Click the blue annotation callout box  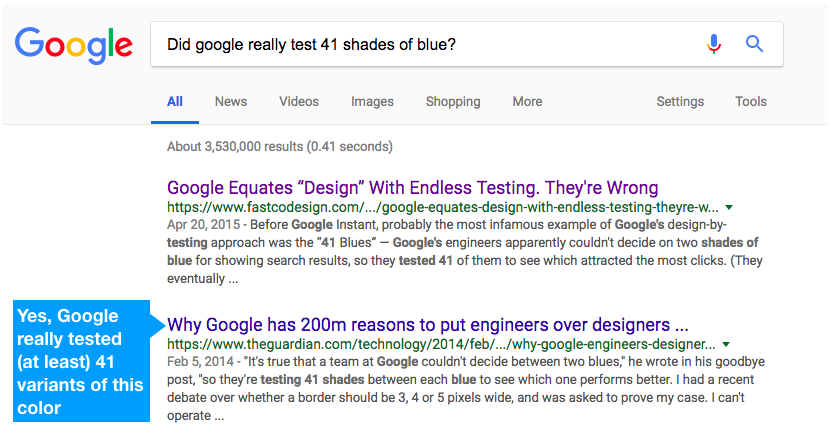(x=80, y=362)
